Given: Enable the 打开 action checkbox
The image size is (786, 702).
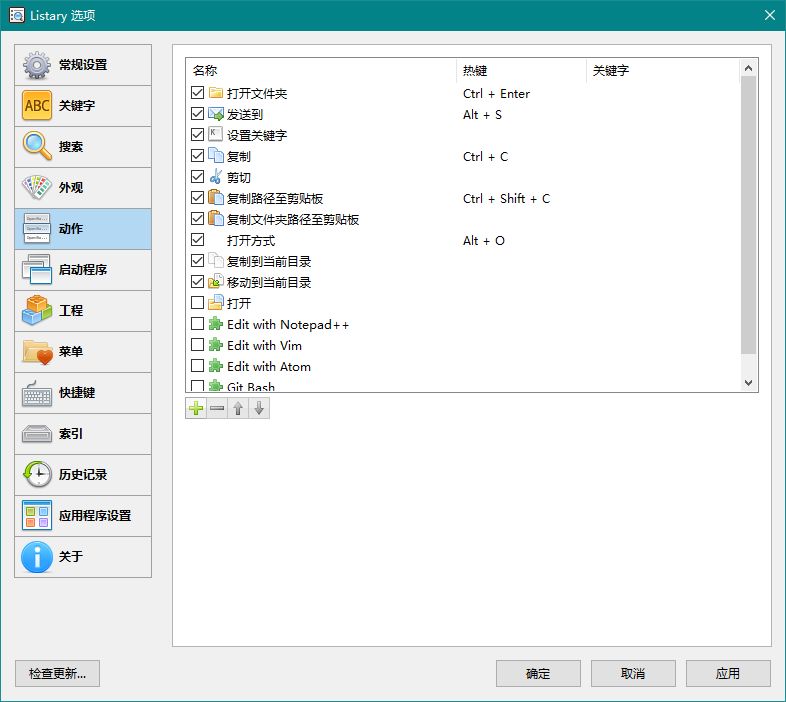Looking at the screenshot, I should 198,303.
